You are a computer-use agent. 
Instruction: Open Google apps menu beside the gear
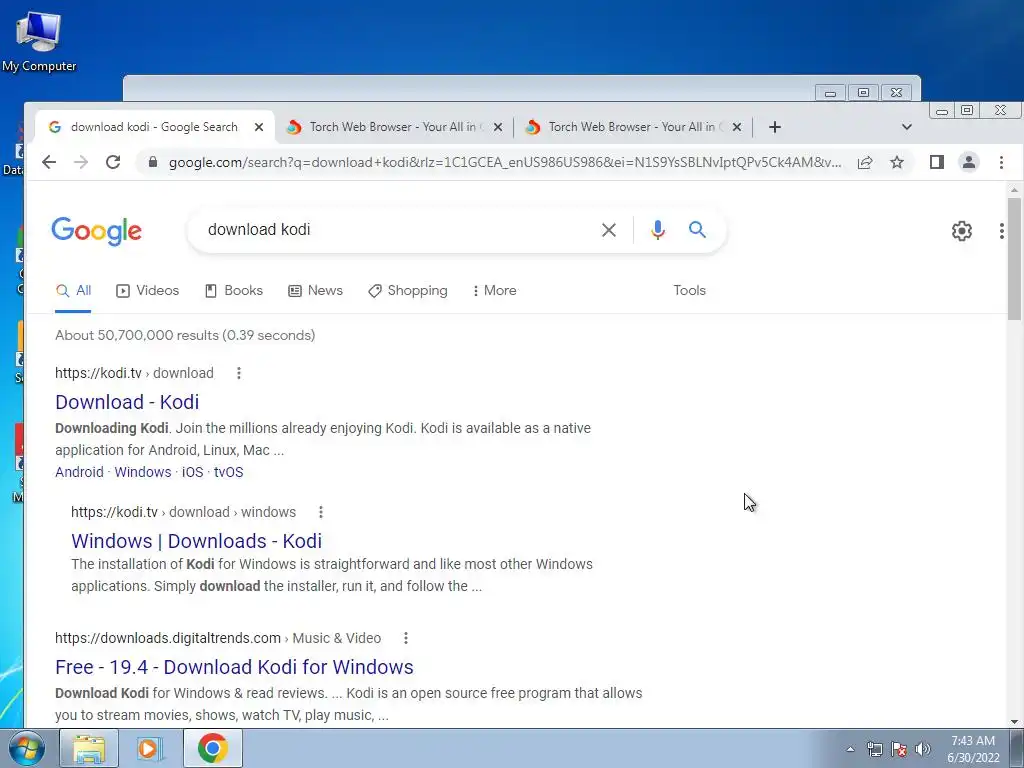[x=1001, y=231]
